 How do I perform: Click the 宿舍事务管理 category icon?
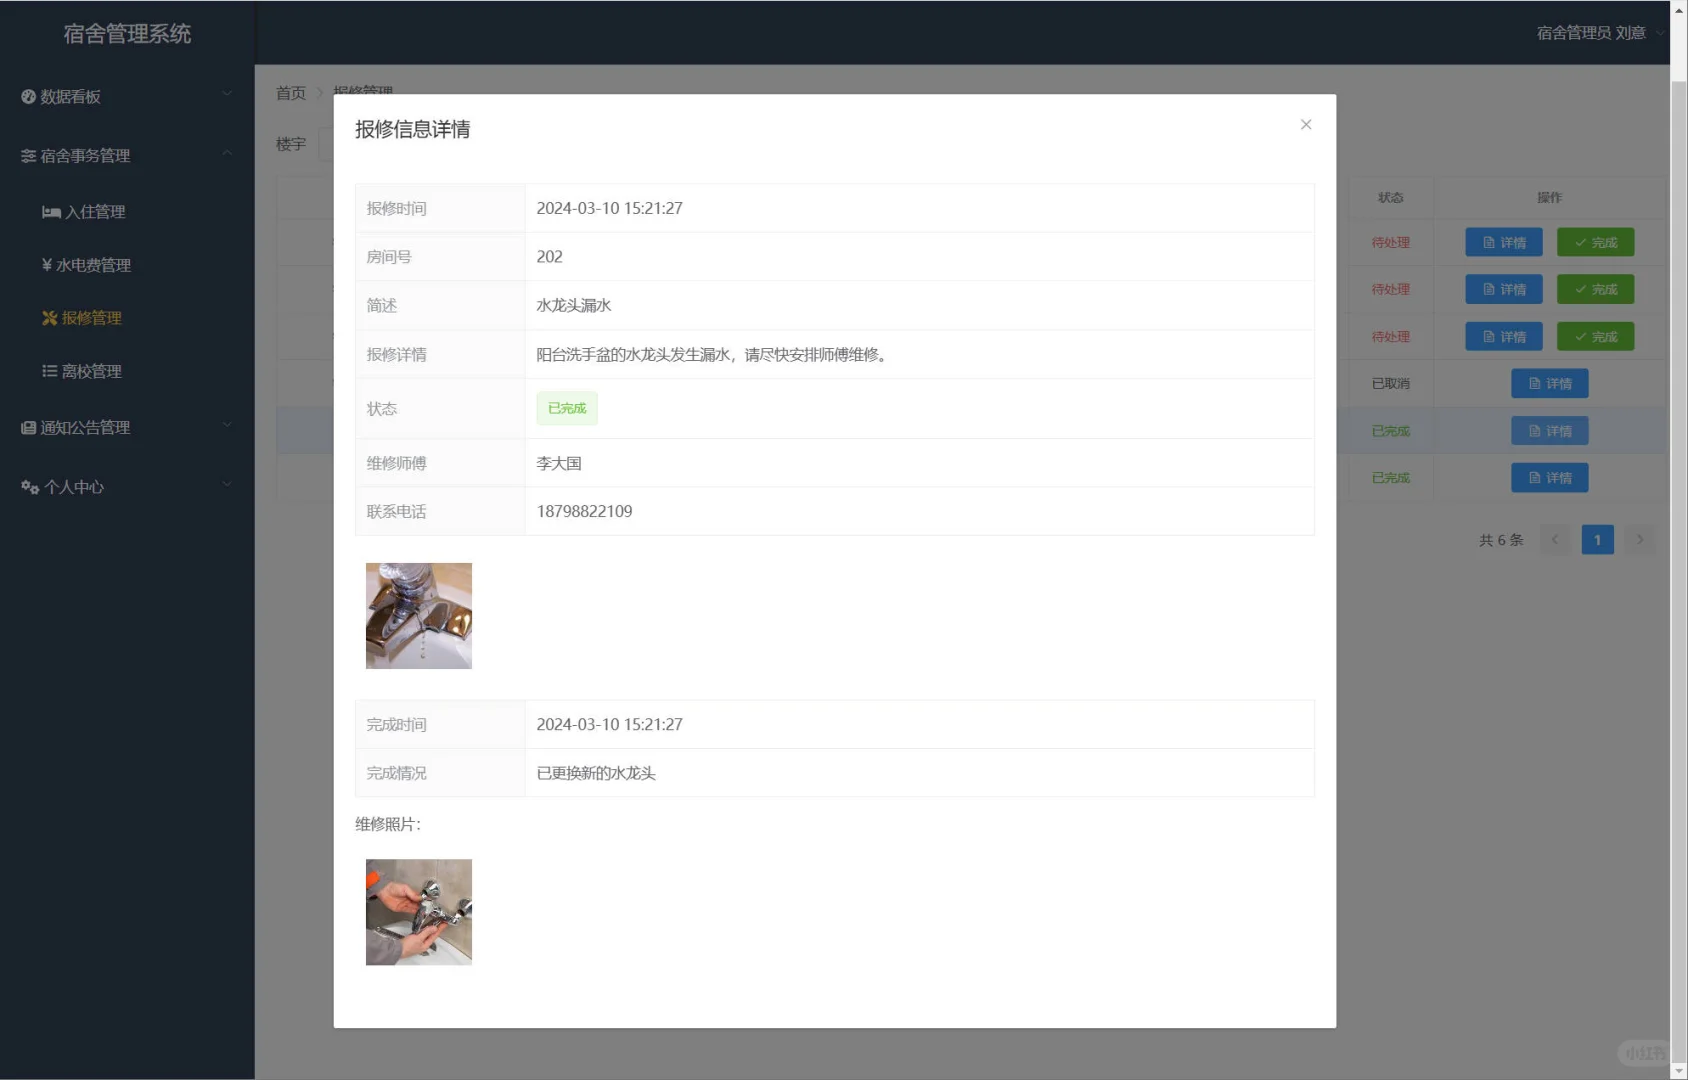click(x=26, y=156)
